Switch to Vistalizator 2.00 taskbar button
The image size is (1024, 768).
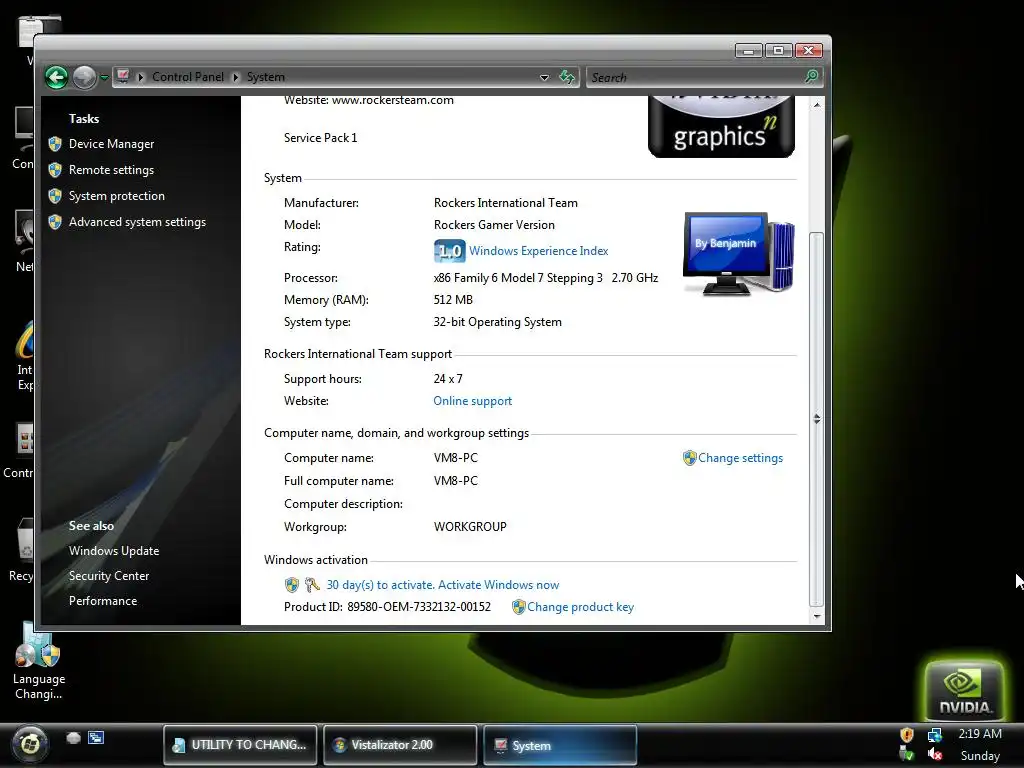coord(400,744)
